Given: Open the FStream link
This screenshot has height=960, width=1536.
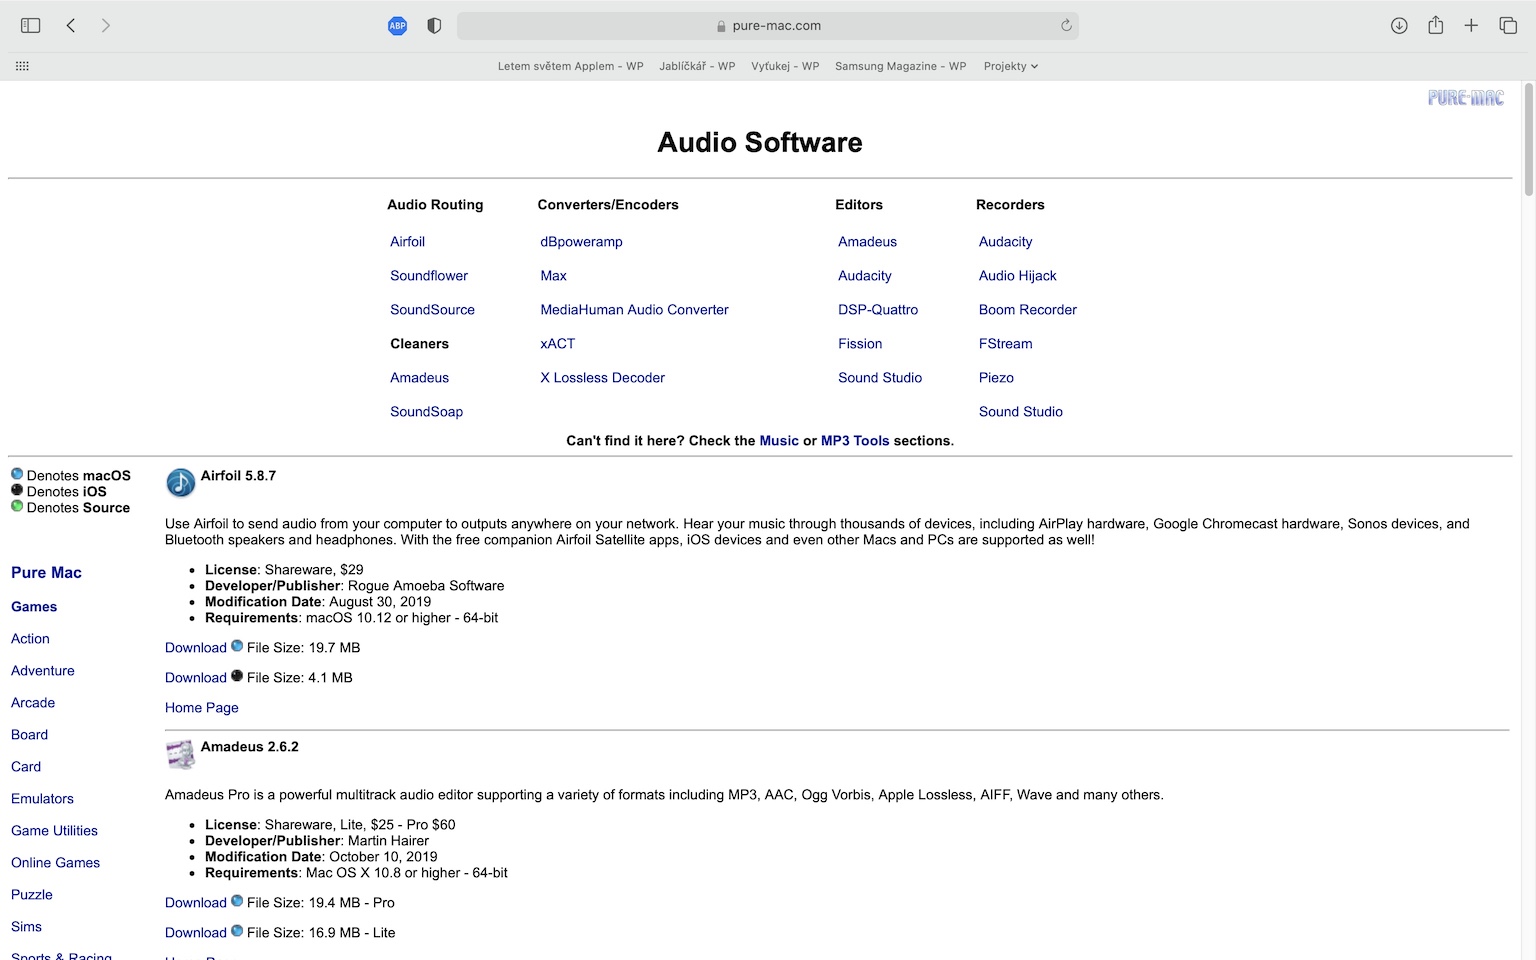Looking at the screenshot, I should pyautogui.click(x=1005, y=344).
